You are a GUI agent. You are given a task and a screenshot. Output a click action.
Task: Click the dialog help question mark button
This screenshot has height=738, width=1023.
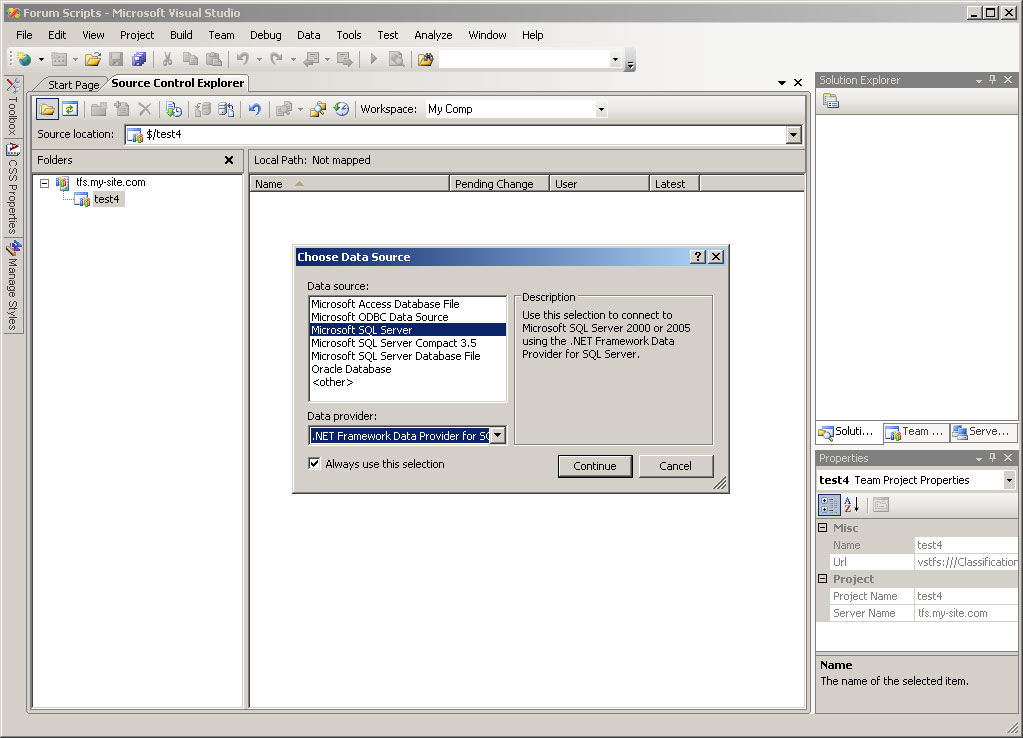[x=698, y=256]
